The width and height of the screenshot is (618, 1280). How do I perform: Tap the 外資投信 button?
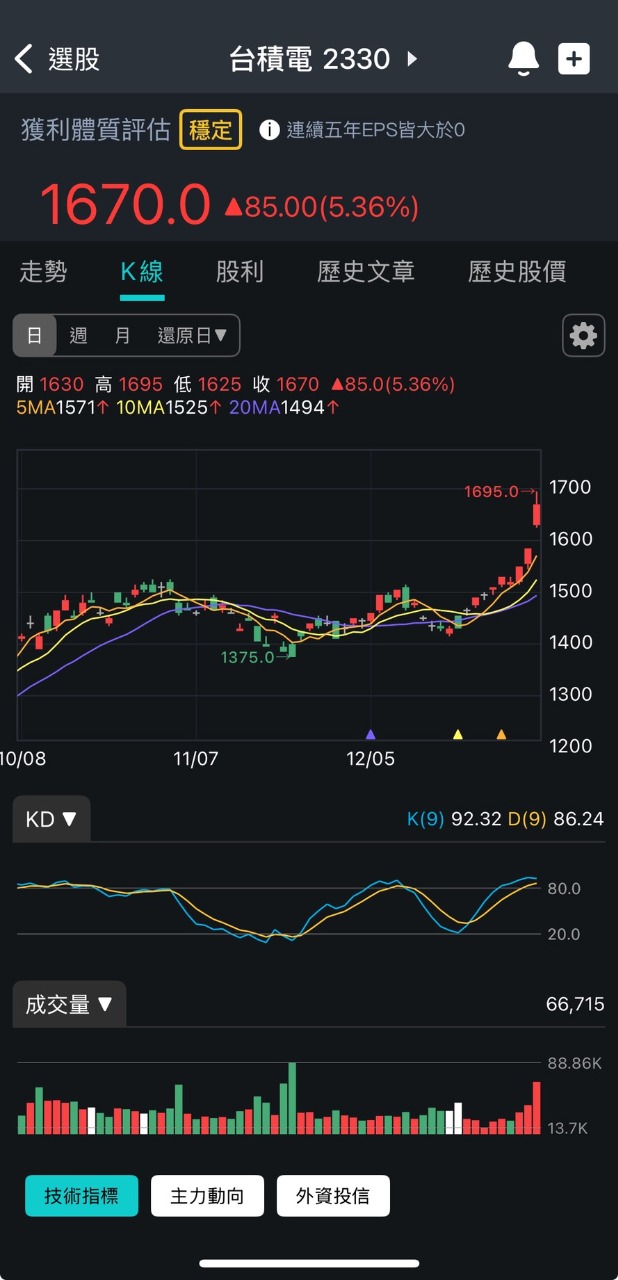333,1195
